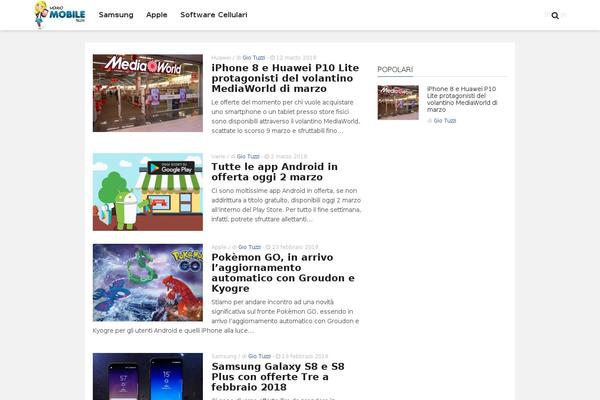This screenshot has width=600, height=400.
Task: Select the excerpt starting 'Ci sono moltissime app Android'
Action: click(x=286, y=205)
